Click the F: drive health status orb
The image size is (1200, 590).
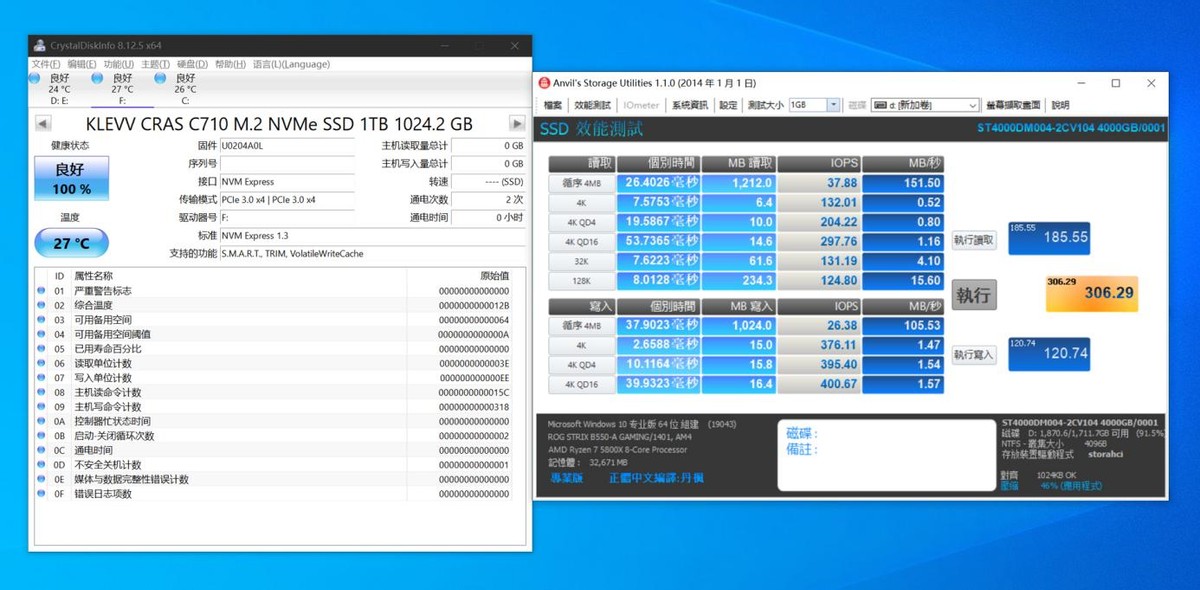click(x=96, y=78)
